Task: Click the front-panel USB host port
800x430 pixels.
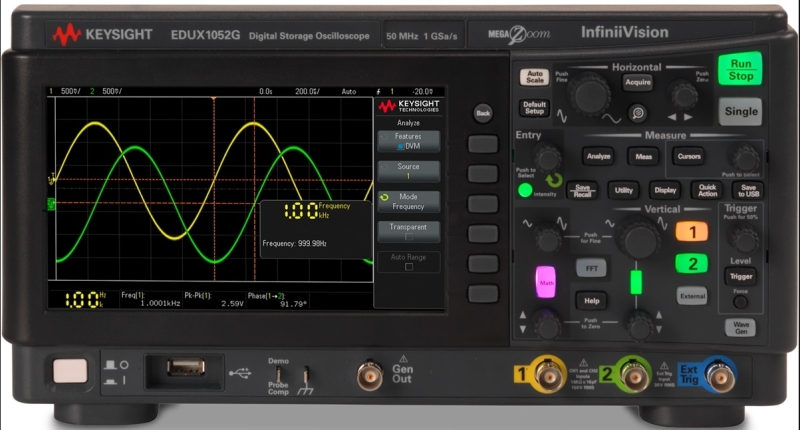Action: click(186, 367)
